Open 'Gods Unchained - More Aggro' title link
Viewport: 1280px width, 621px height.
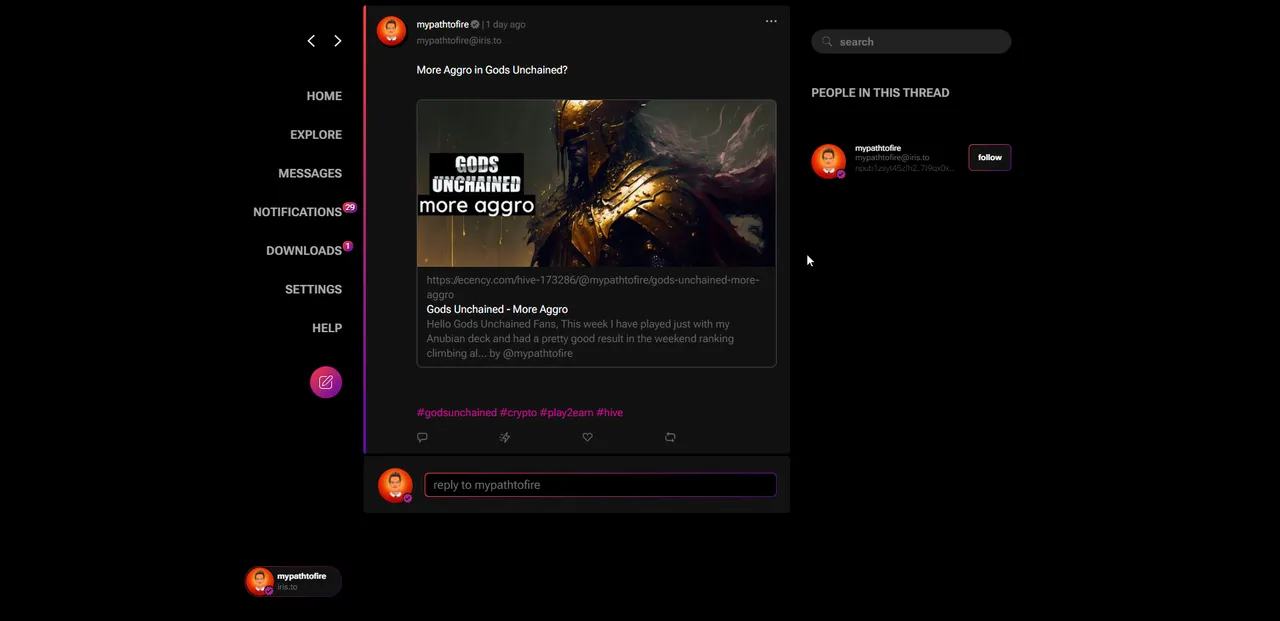497,309
